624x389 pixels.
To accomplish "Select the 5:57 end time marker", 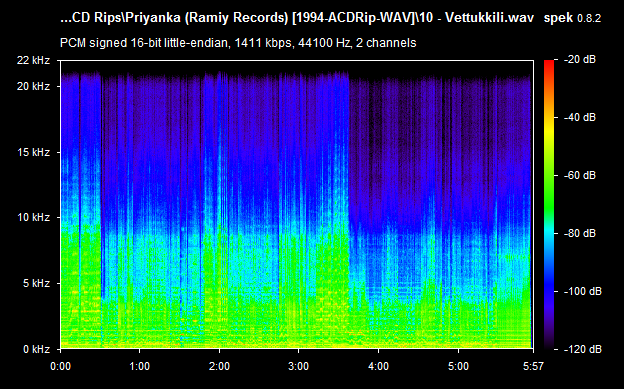I will (533, 366).
